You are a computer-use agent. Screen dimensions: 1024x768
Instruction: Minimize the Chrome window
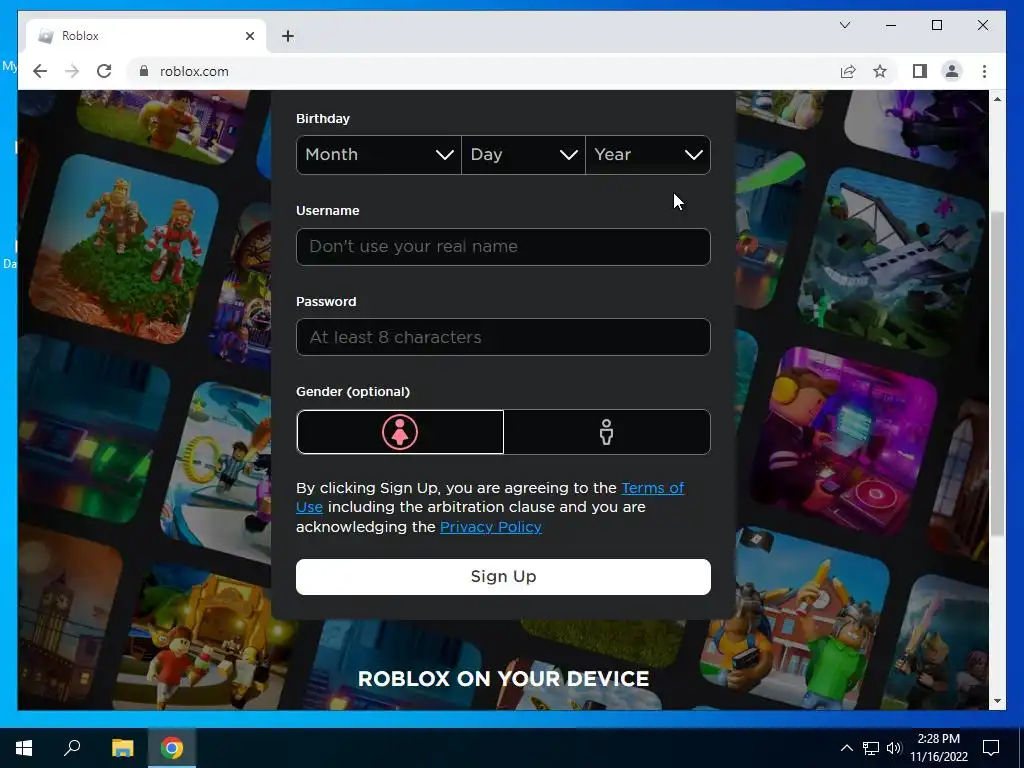(x=891, y=25)
